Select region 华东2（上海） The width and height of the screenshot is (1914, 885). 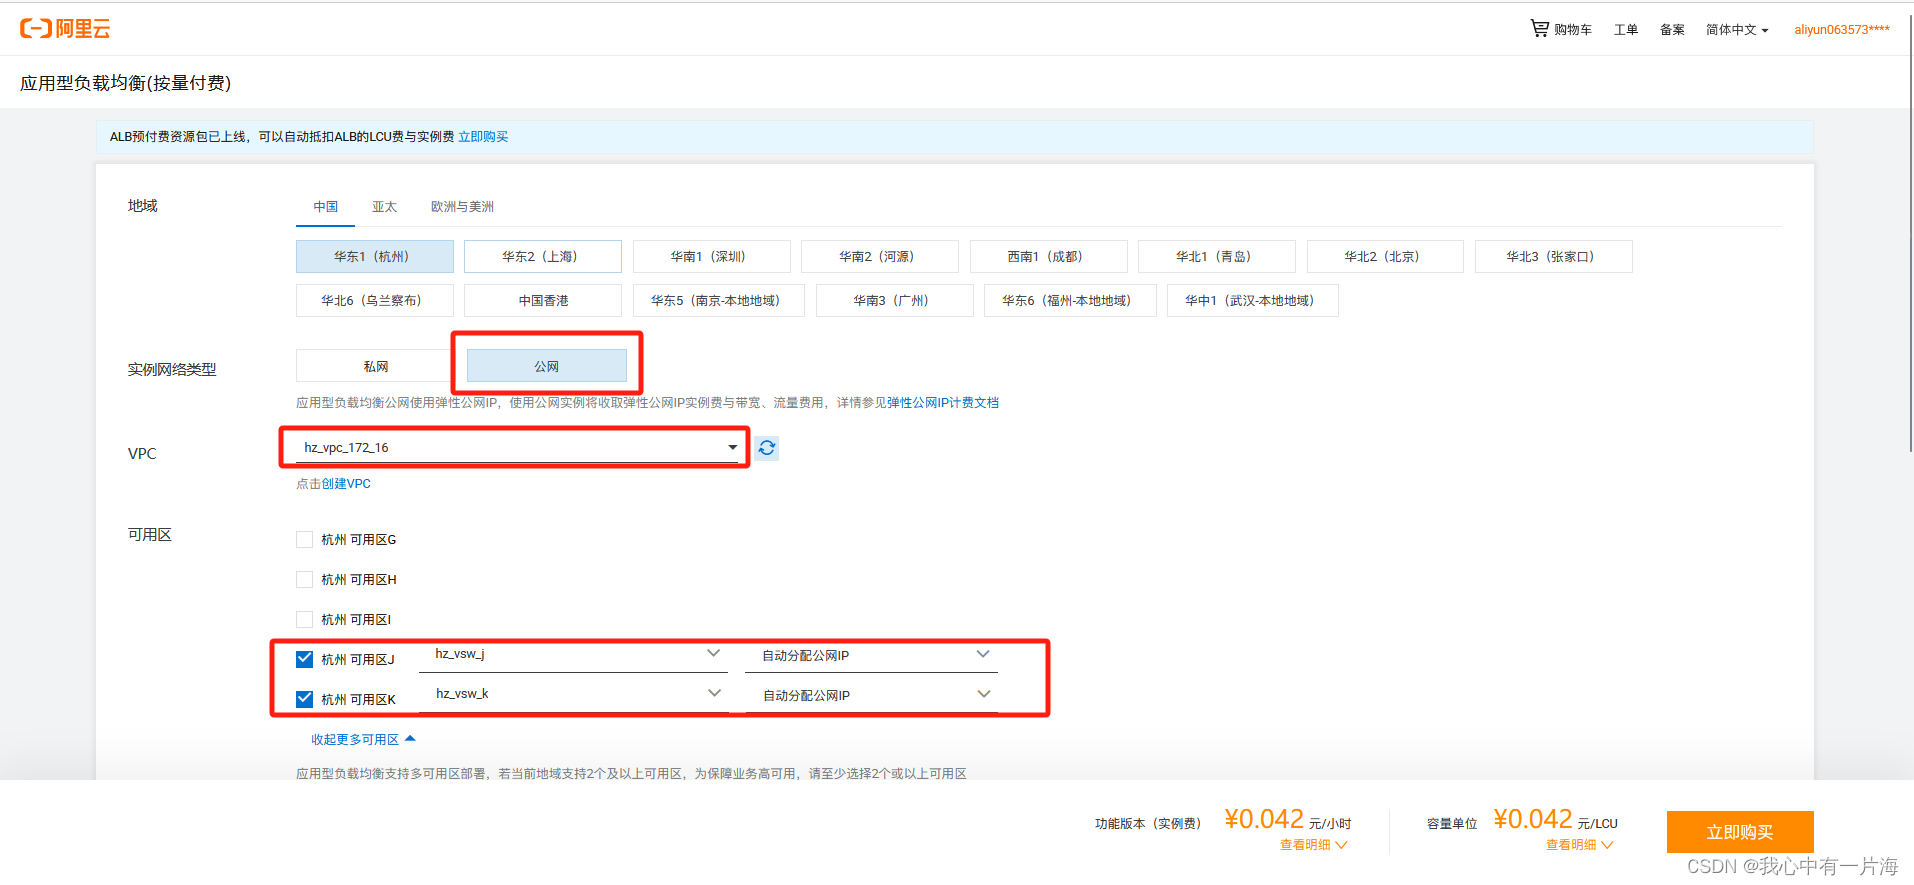click(x=543, y=257)
